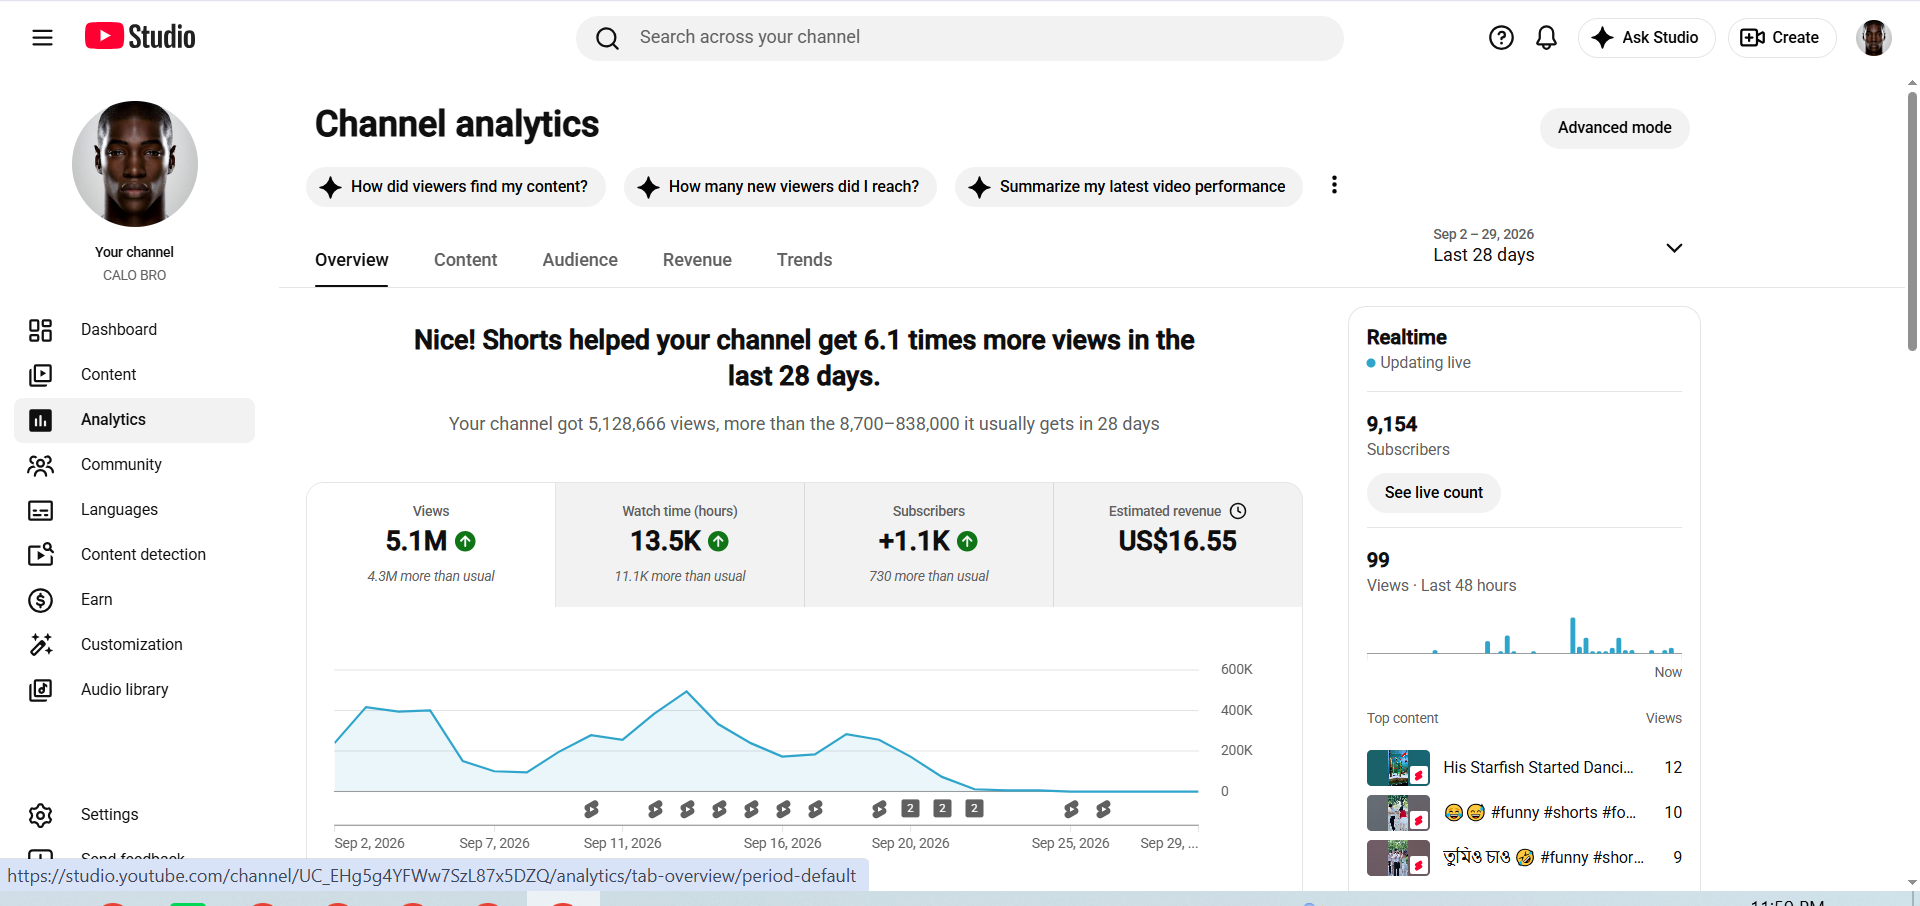Switch to the Revenue tab

pyautogui.click(x=697, y=260)
